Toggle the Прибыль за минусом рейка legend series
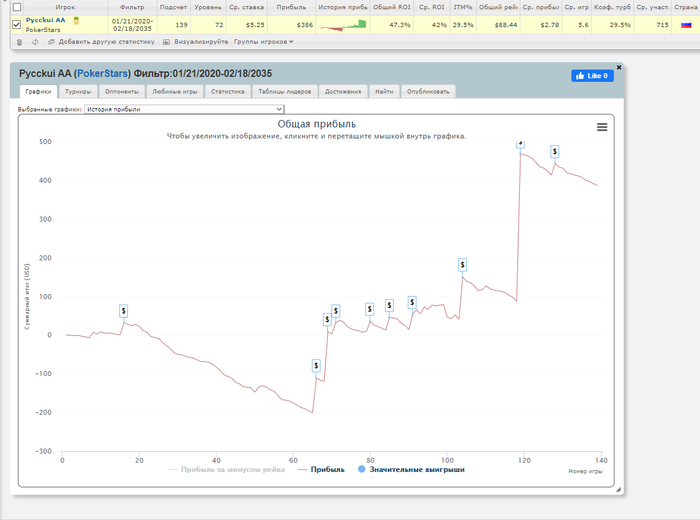 click(x=226, y=470)
